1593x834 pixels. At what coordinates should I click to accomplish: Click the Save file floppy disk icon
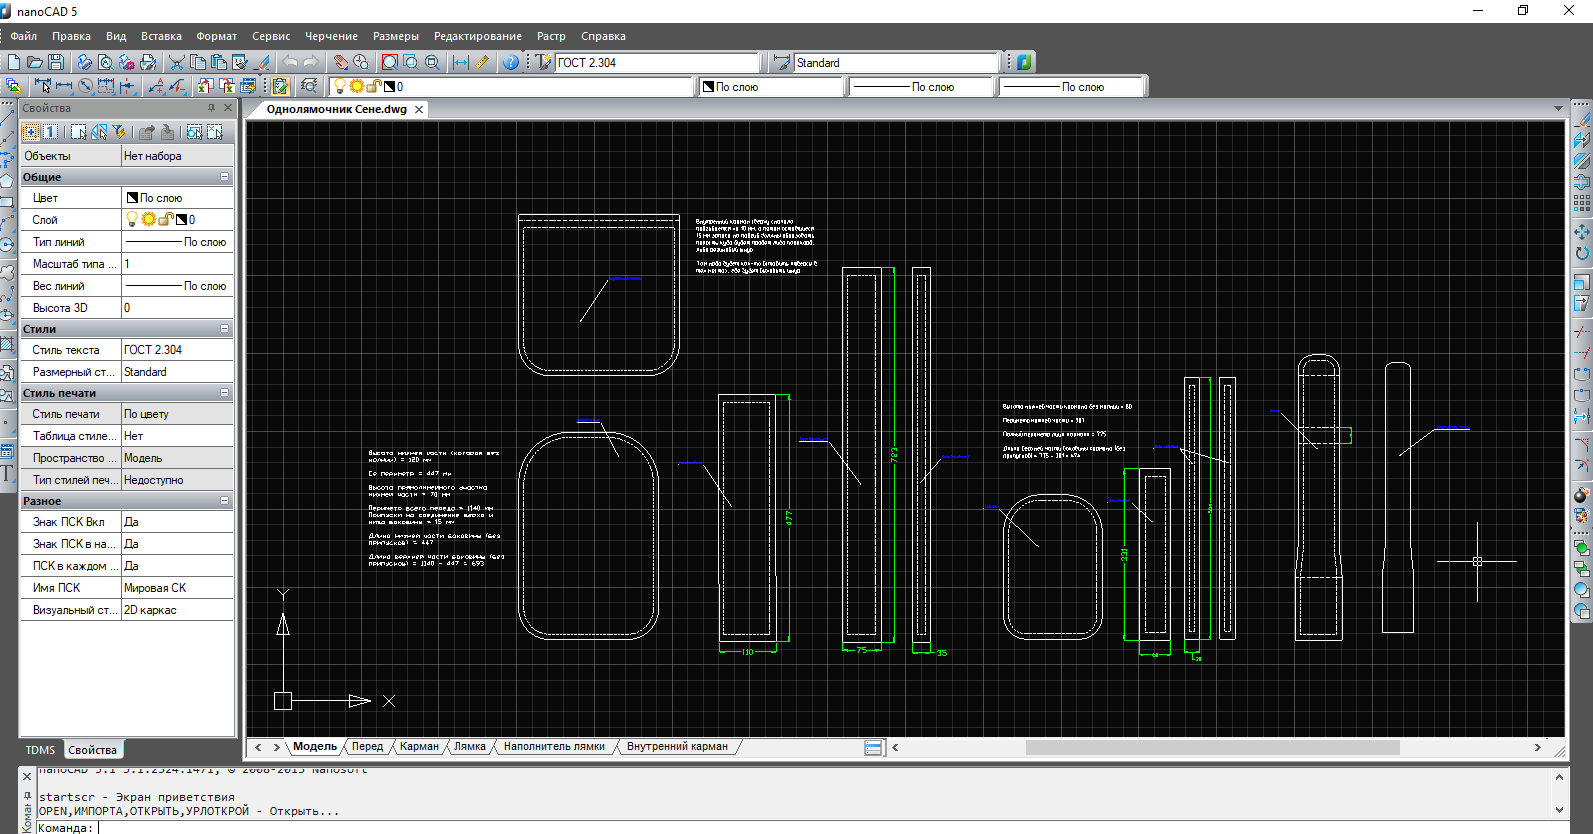pos(56,62)
